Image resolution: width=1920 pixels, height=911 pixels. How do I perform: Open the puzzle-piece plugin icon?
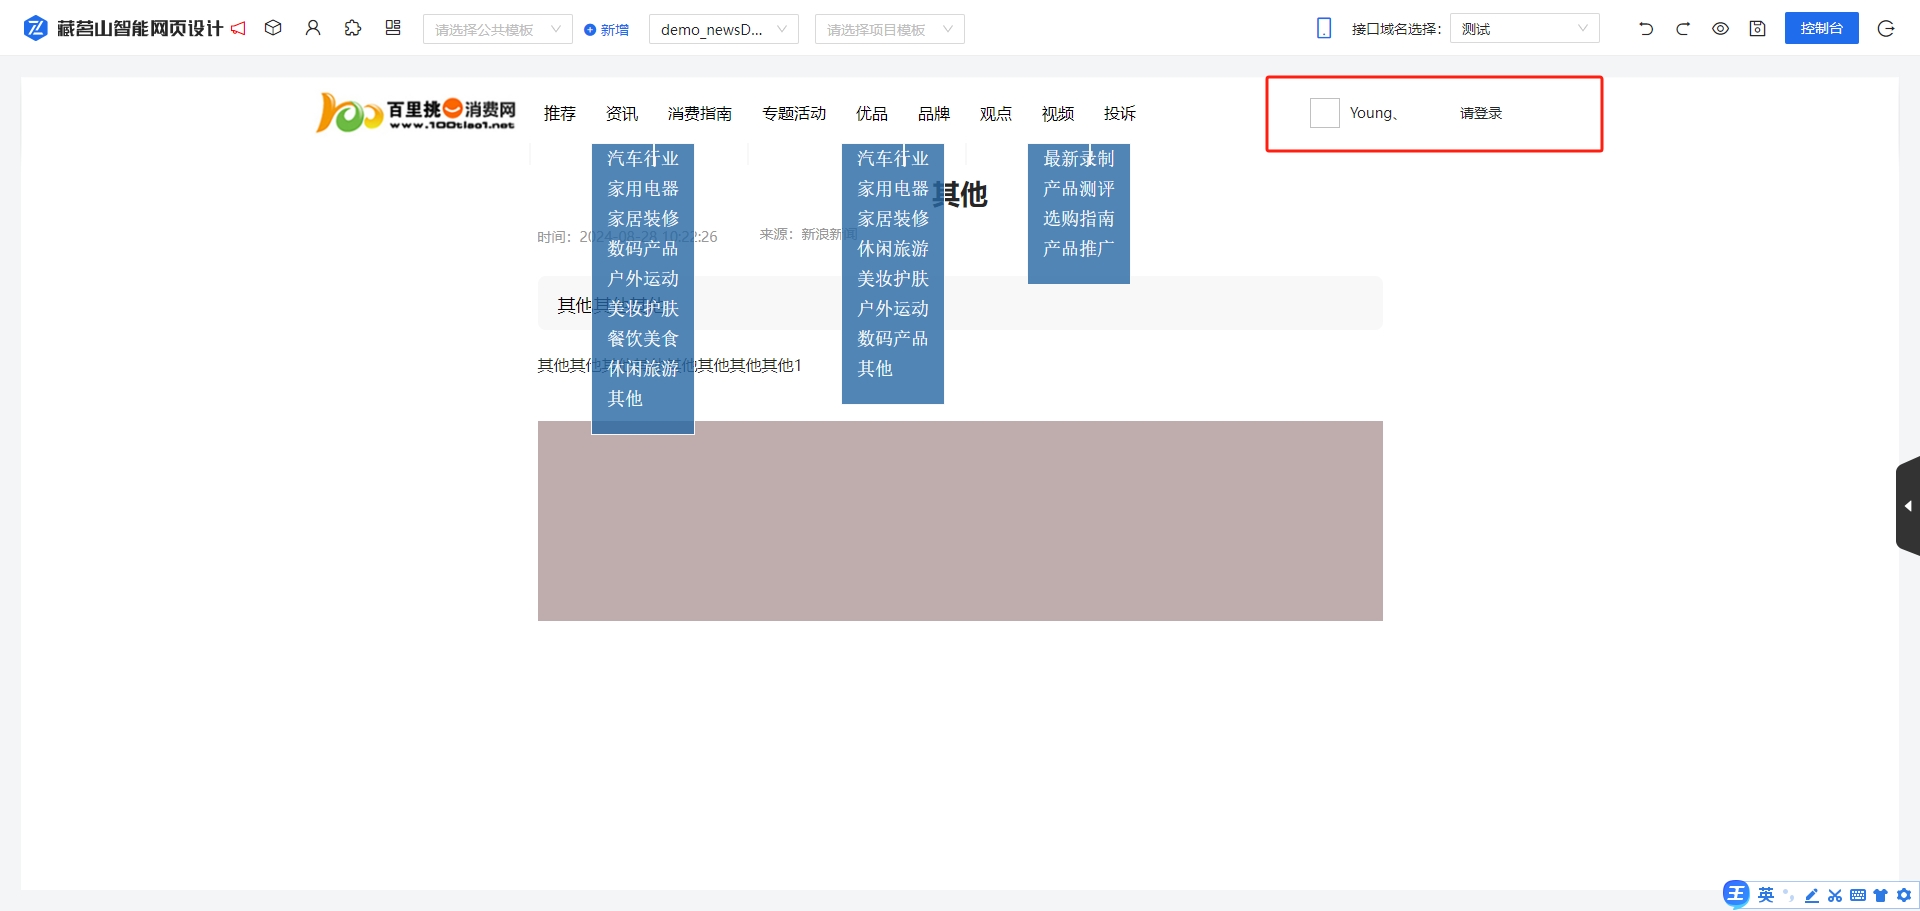353,28
